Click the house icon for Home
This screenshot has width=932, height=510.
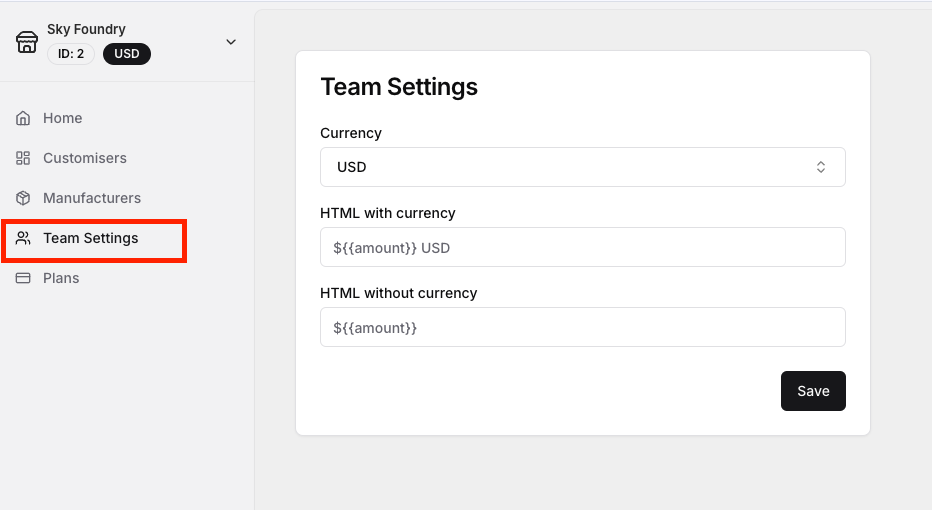click(x=23, y=118)
